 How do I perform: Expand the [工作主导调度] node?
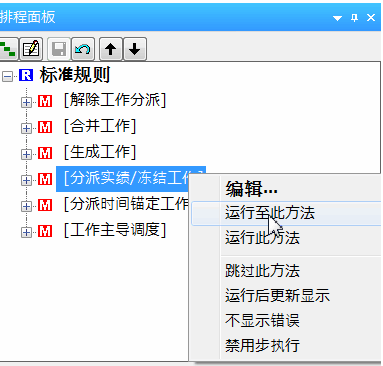26,232
